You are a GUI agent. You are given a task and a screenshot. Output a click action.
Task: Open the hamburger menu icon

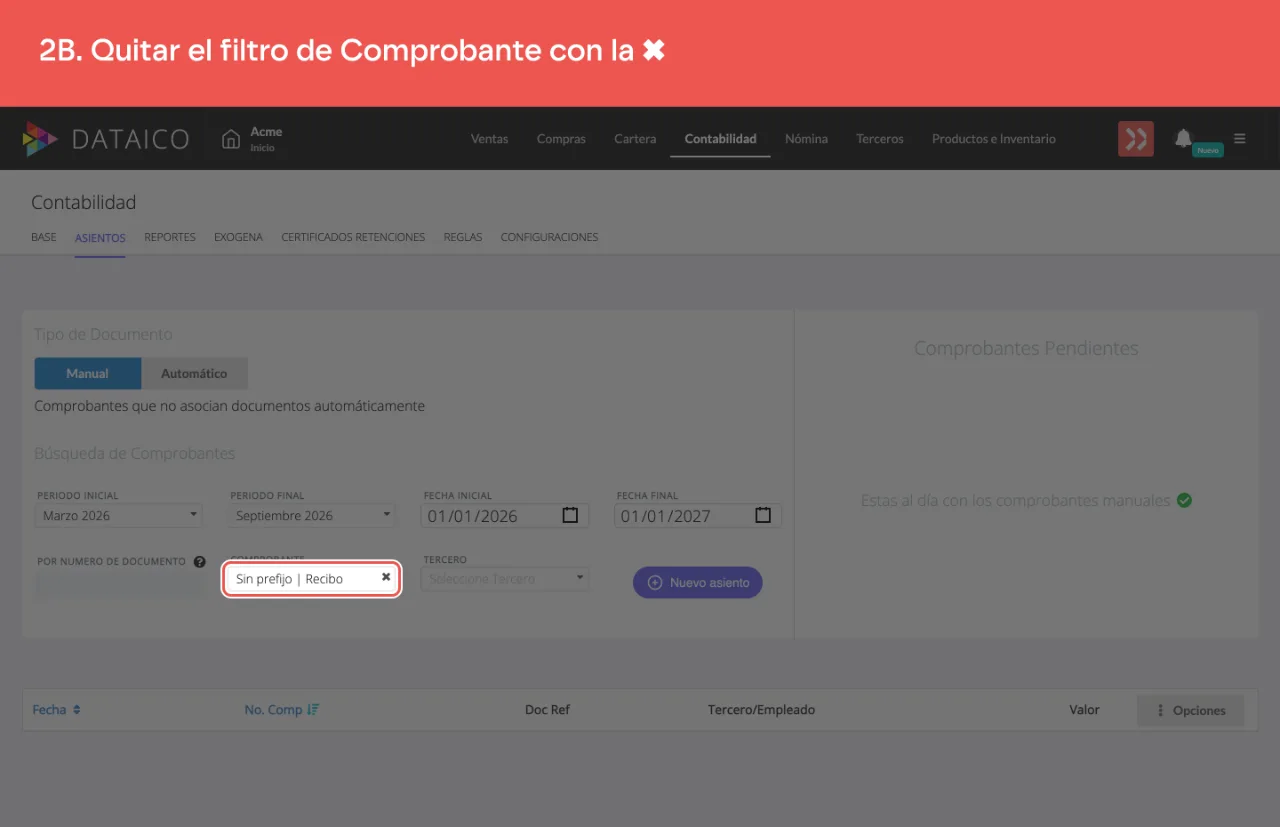1240,139
